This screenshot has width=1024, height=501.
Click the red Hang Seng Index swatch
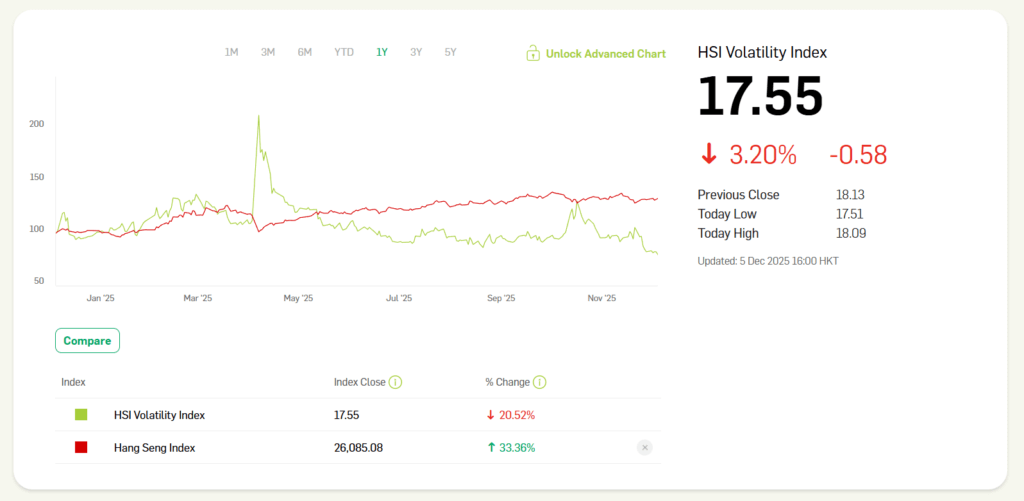click(x=81, y=448)
